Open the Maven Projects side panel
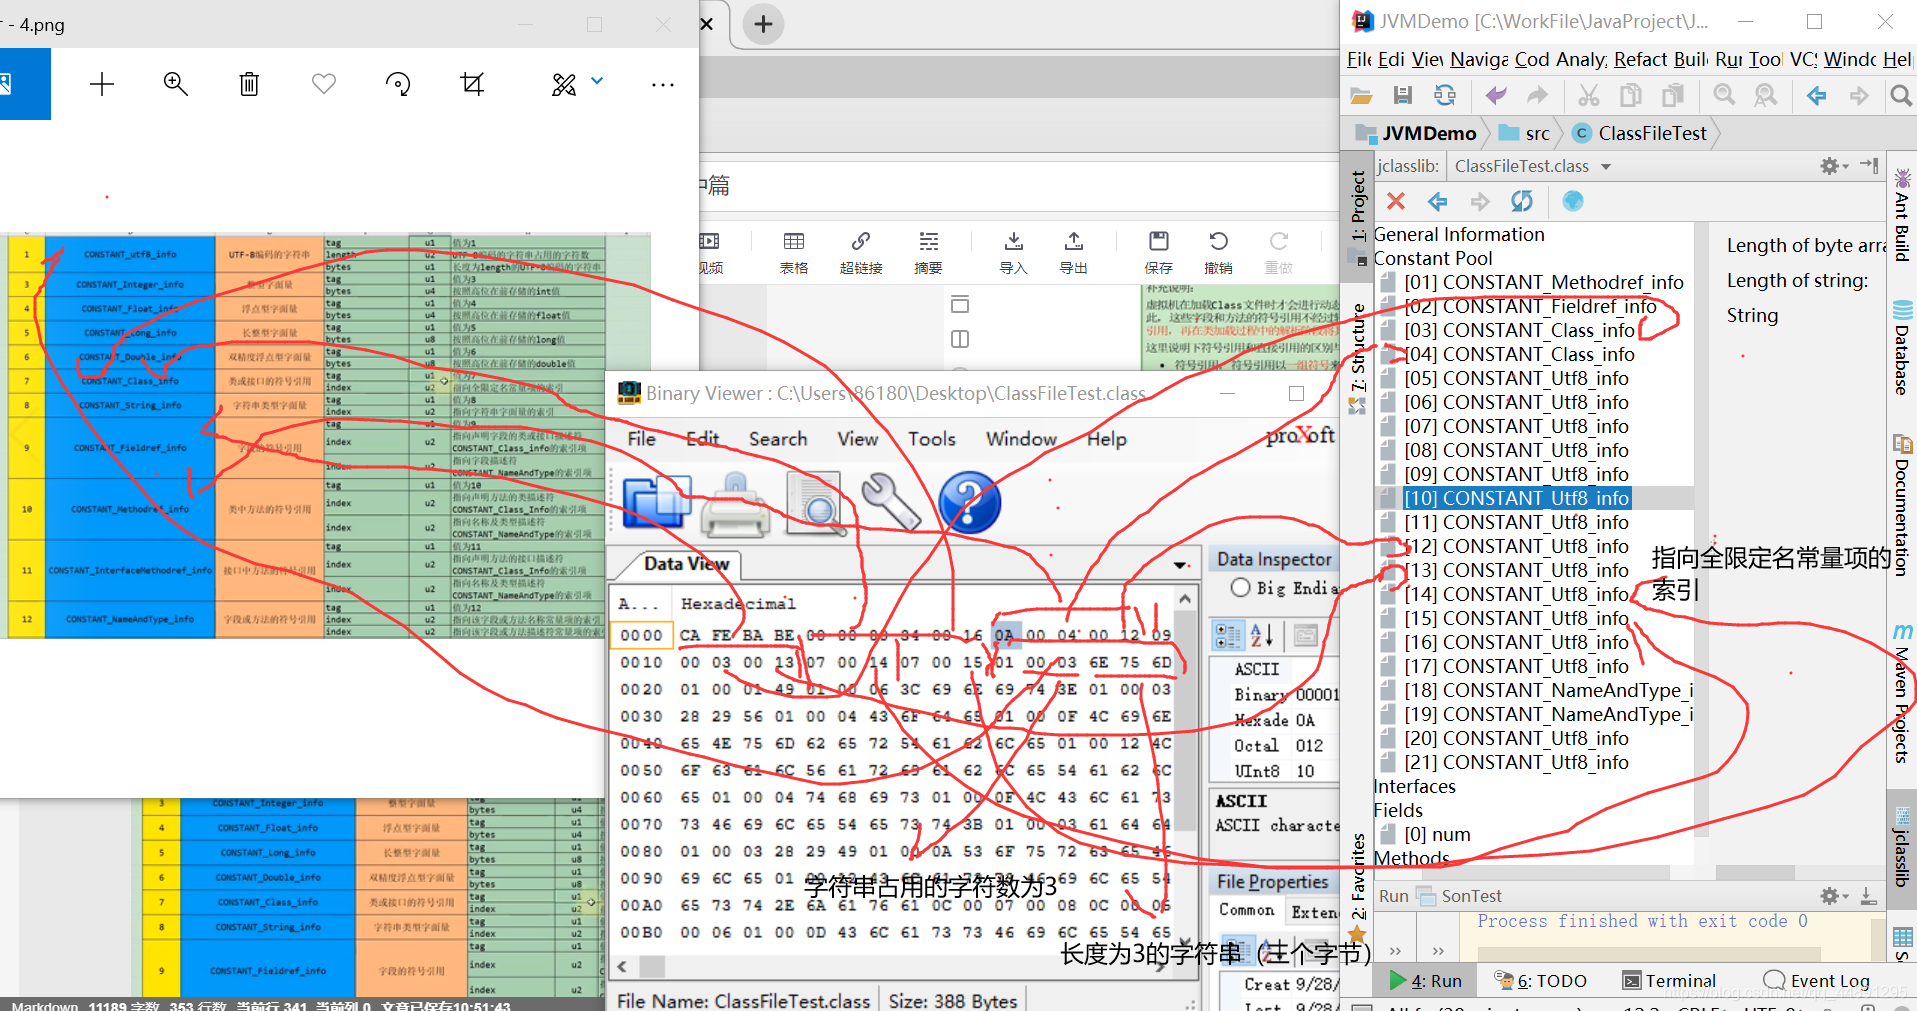 [1902, 692]
